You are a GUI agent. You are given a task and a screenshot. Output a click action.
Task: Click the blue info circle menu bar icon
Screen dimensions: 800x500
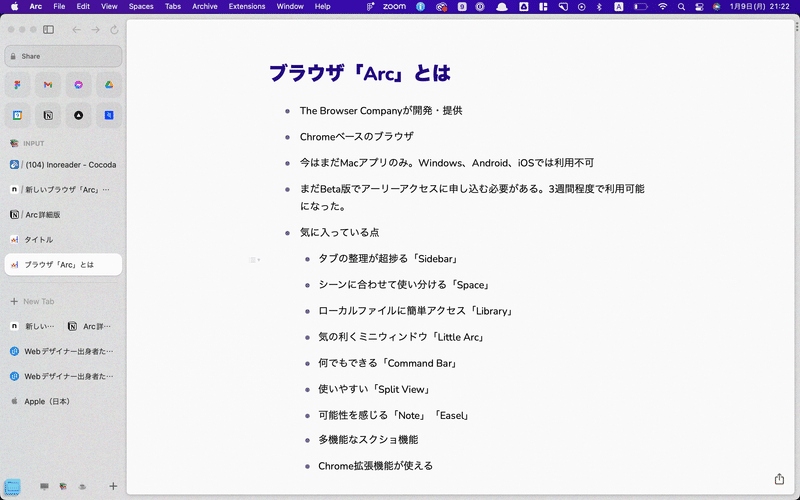(420, 7)
